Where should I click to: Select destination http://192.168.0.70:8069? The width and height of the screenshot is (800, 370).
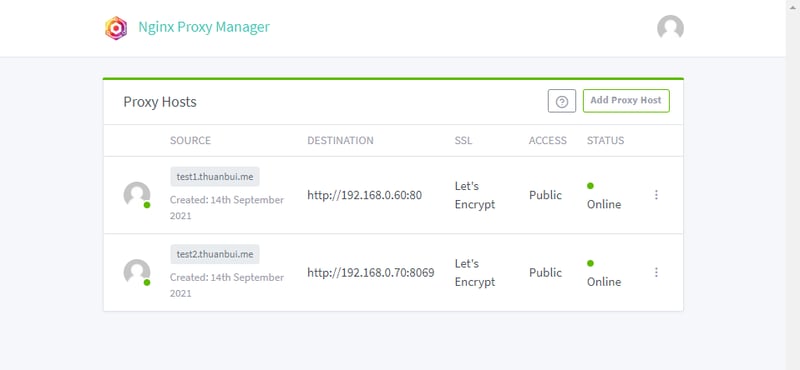coord(371,273)
